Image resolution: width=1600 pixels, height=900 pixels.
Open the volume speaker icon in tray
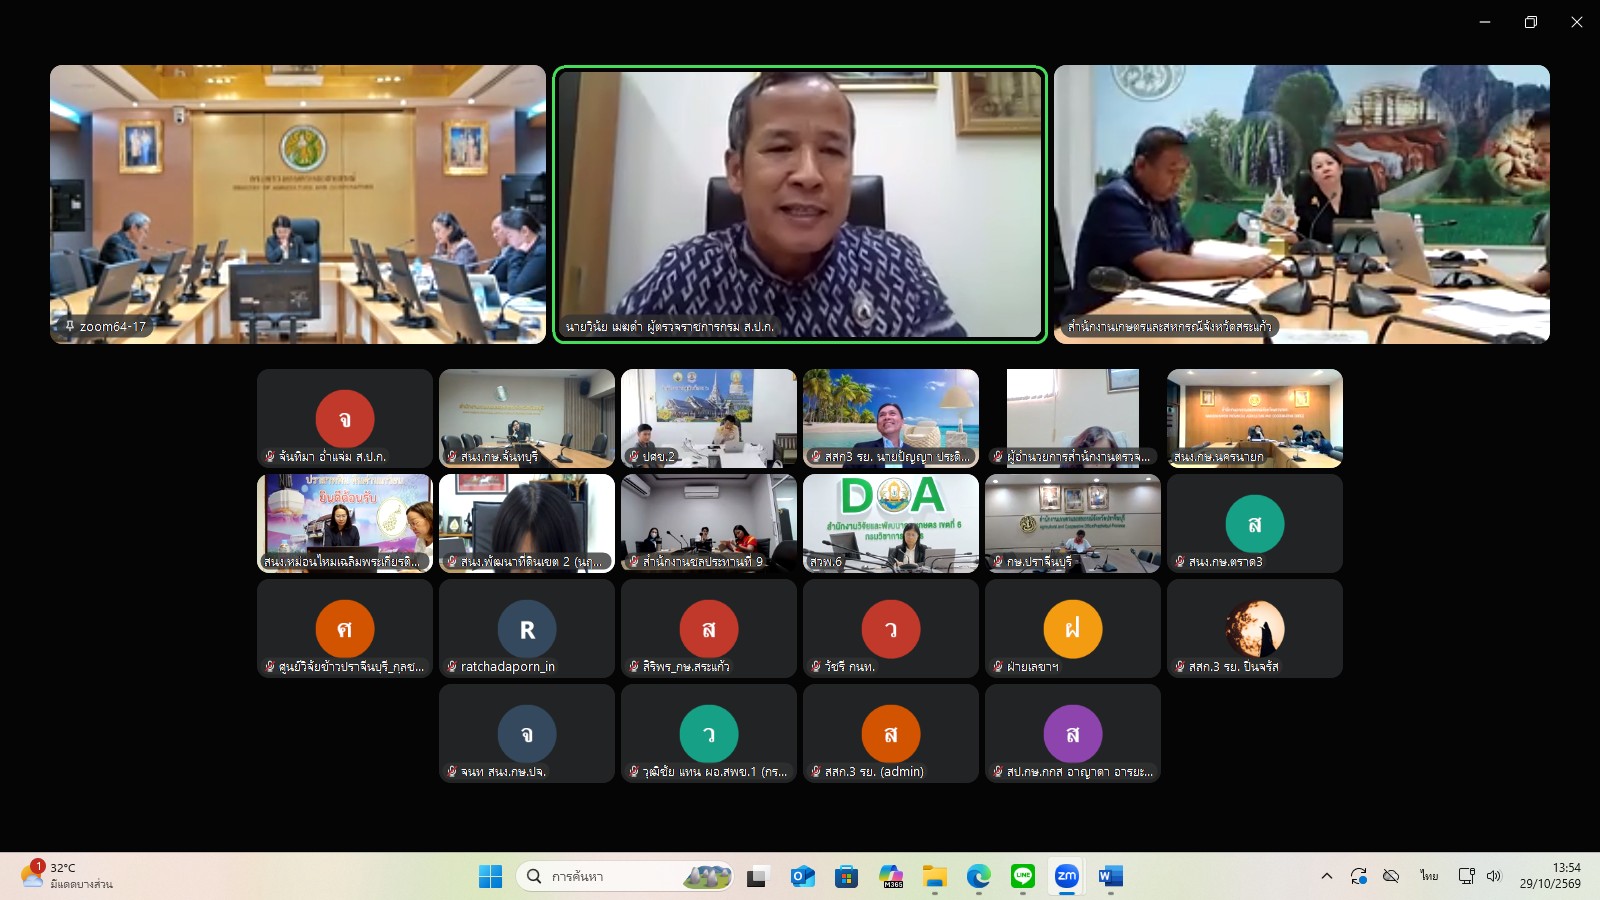tap(1494, 876)
